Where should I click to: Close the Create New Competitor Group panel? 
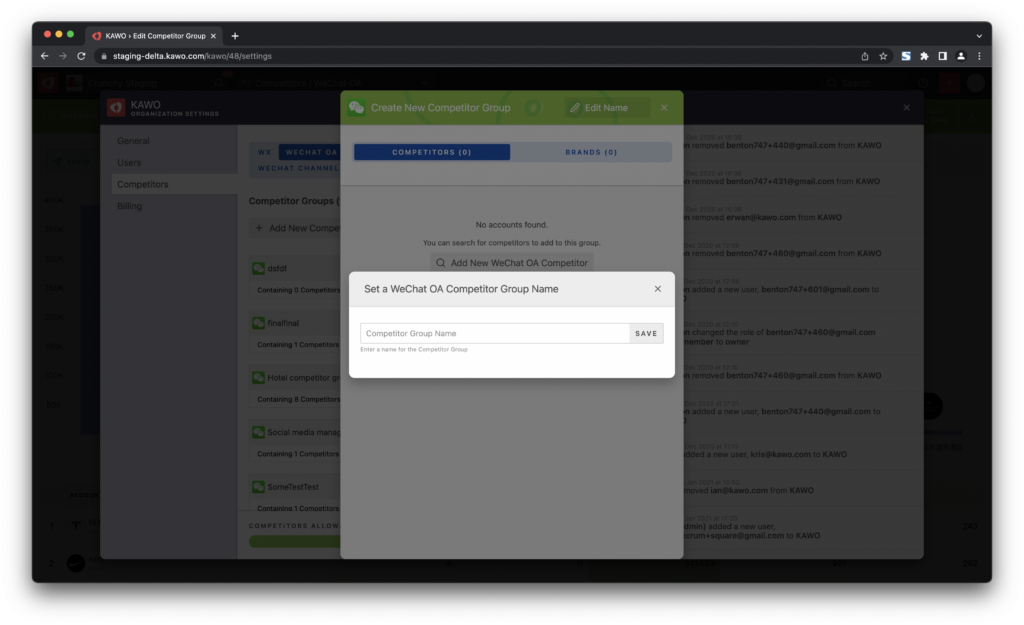point(664,108)
